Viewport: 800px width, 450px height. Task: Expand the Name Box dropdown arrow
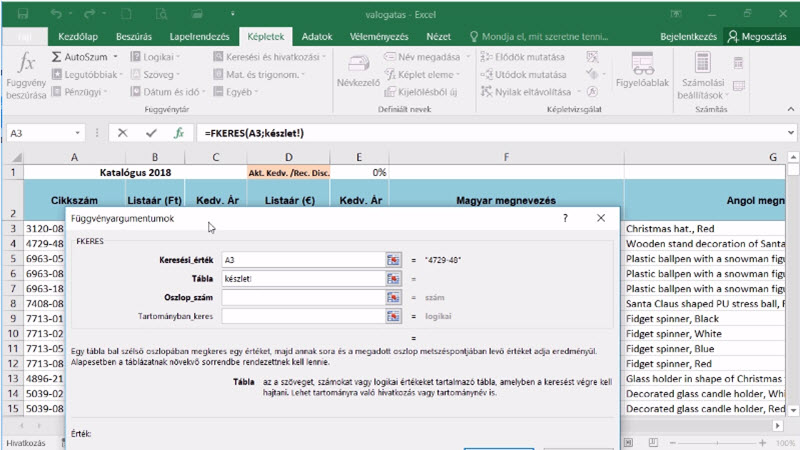[77, 133]
